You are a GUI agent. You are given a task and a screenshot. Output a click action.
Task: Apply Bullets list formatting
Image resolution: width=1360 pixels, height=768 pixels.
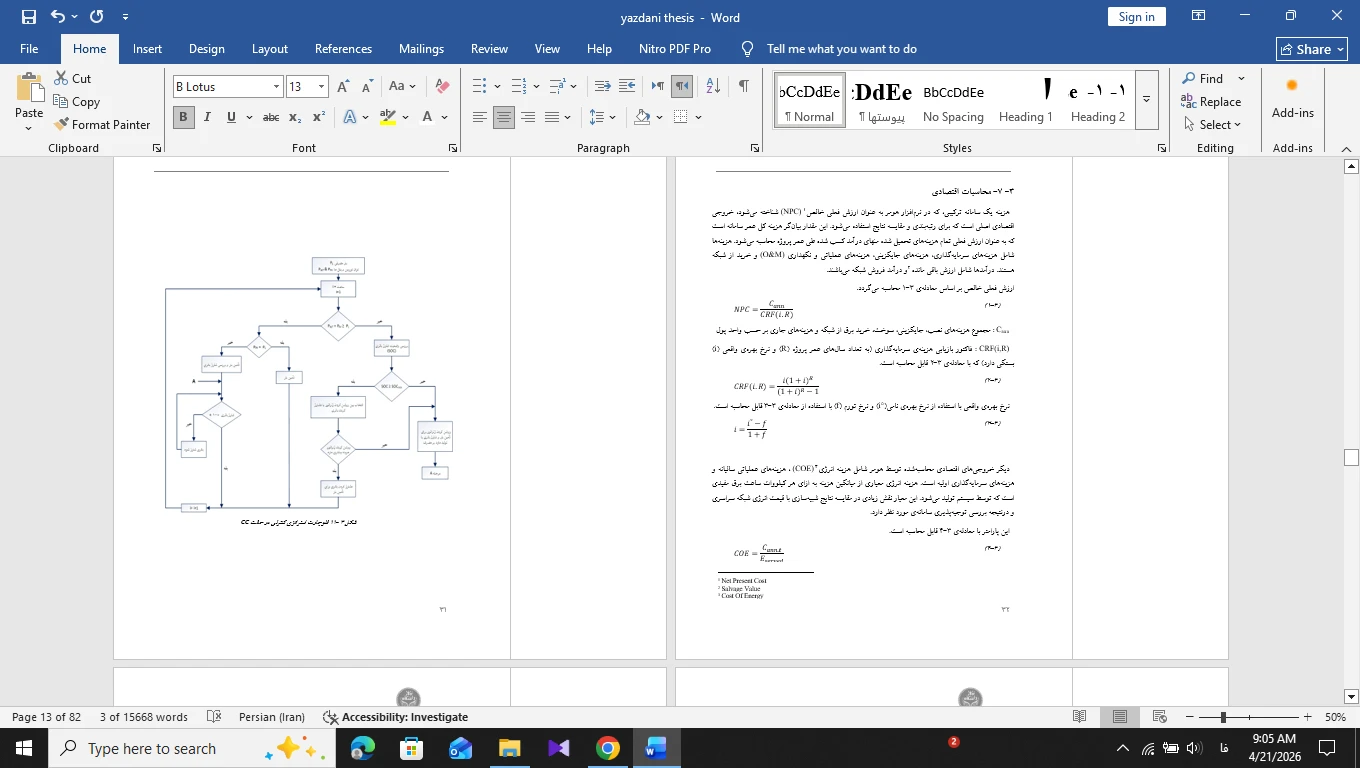tap(479, 87)
